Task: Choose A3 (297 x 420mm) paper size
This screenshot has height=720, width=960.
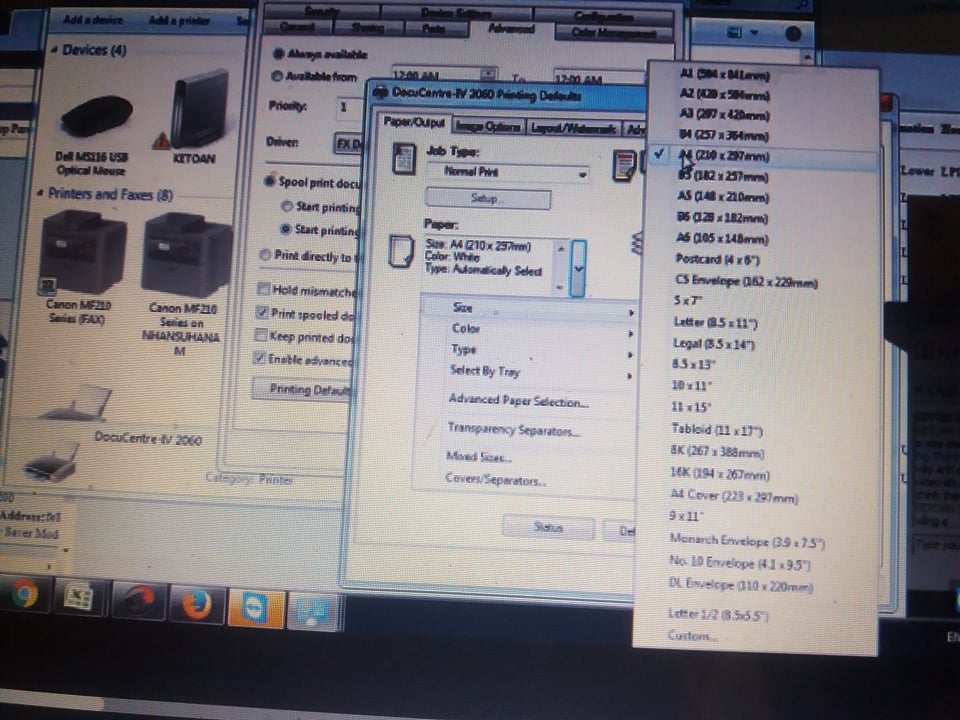Action: coord(724,115)
